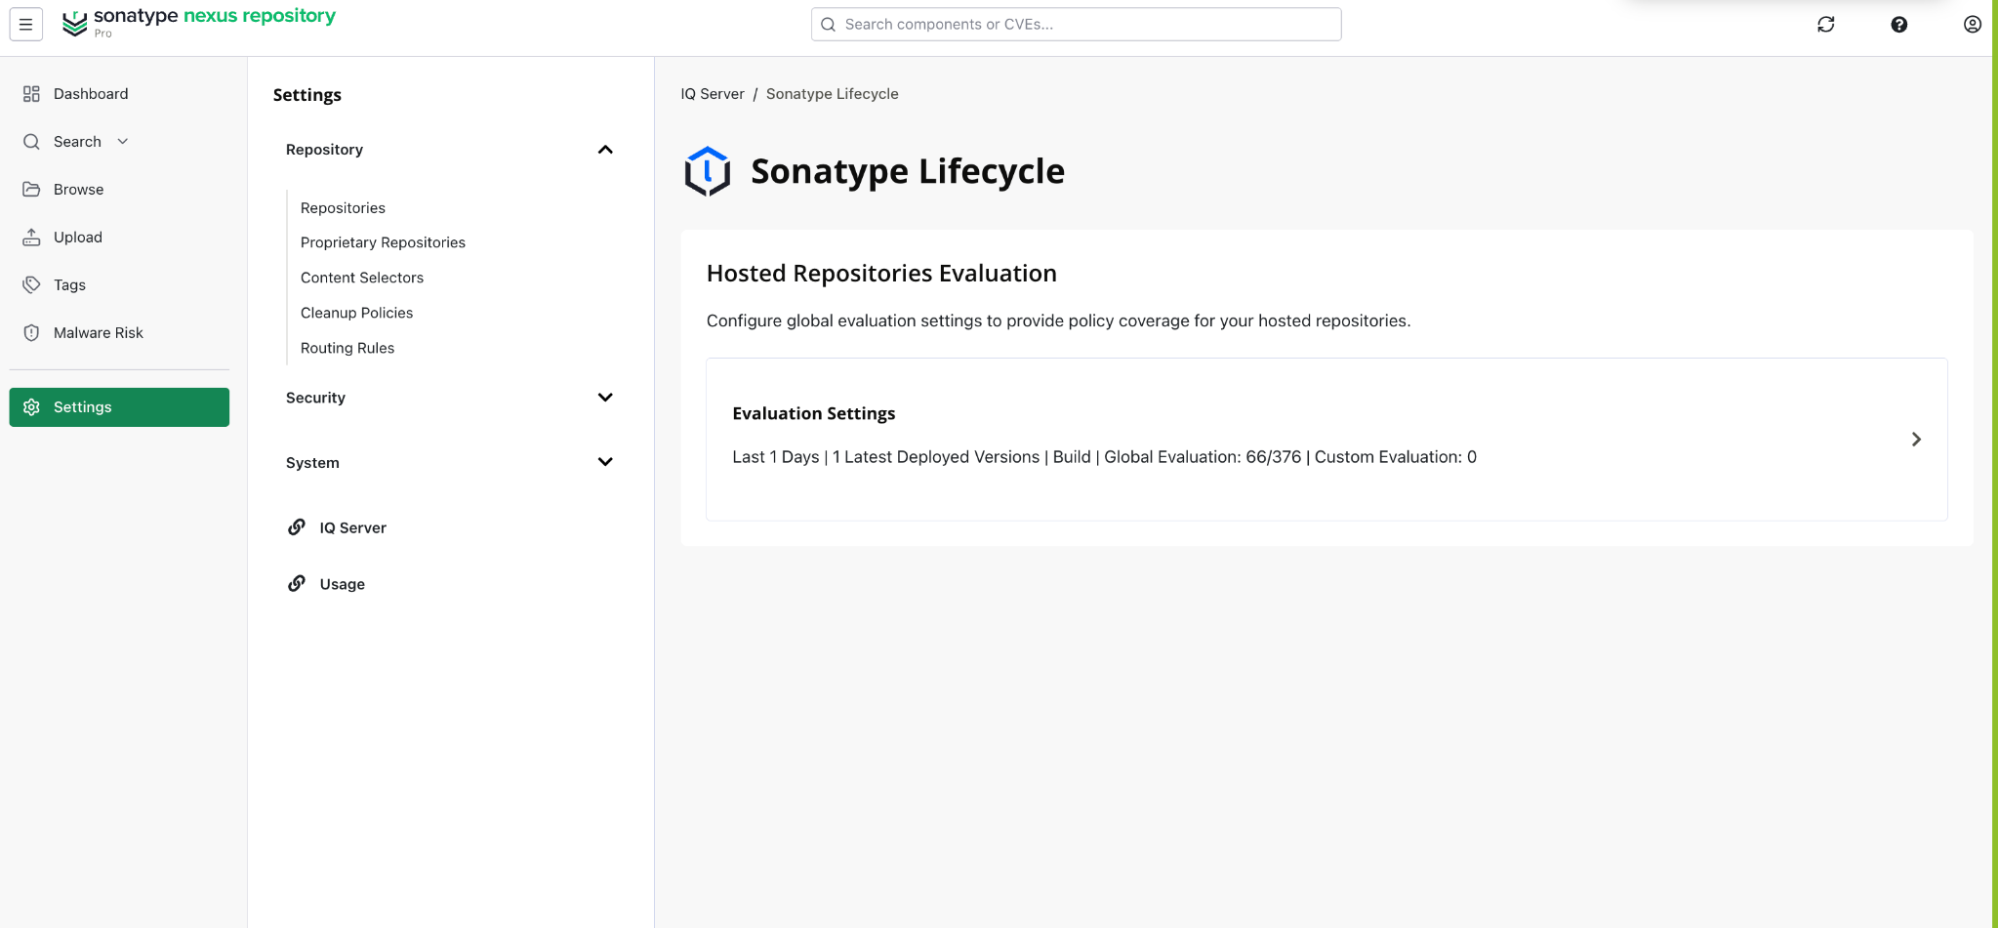Open Content Selectors settings
The image size is (1998, 928).
point(362,278)
